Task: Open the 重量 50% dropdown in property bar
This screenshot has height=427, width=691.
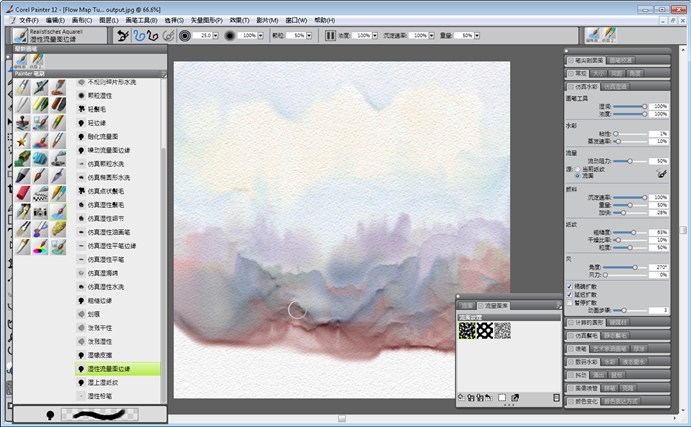Action: [477, 36]
